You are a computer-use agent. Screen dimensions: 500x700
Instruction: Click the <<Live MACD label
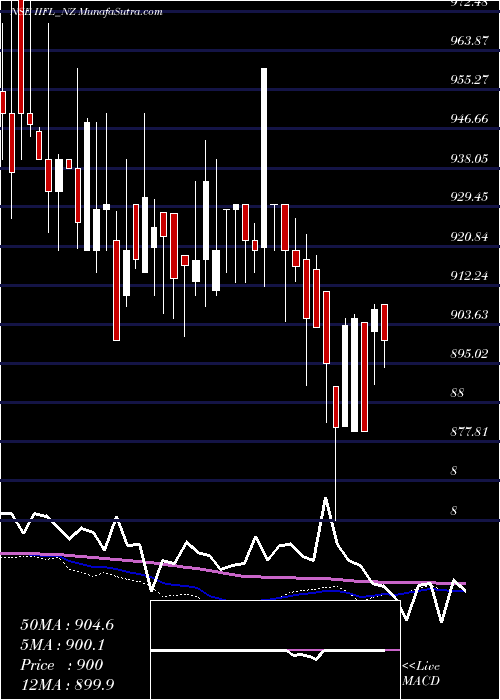pyautogui.click(x=421, y=674)
